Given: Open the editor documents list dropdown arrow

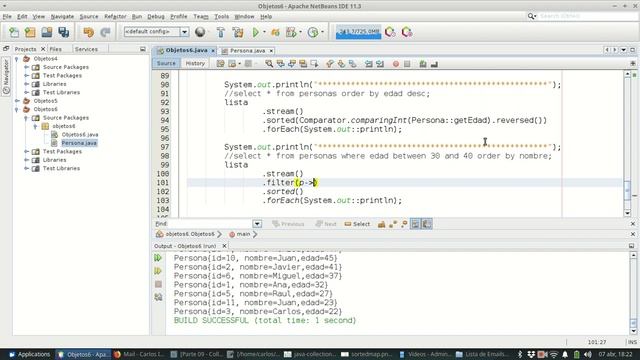Looking at the screenshot, I should [x=624, y=50].
